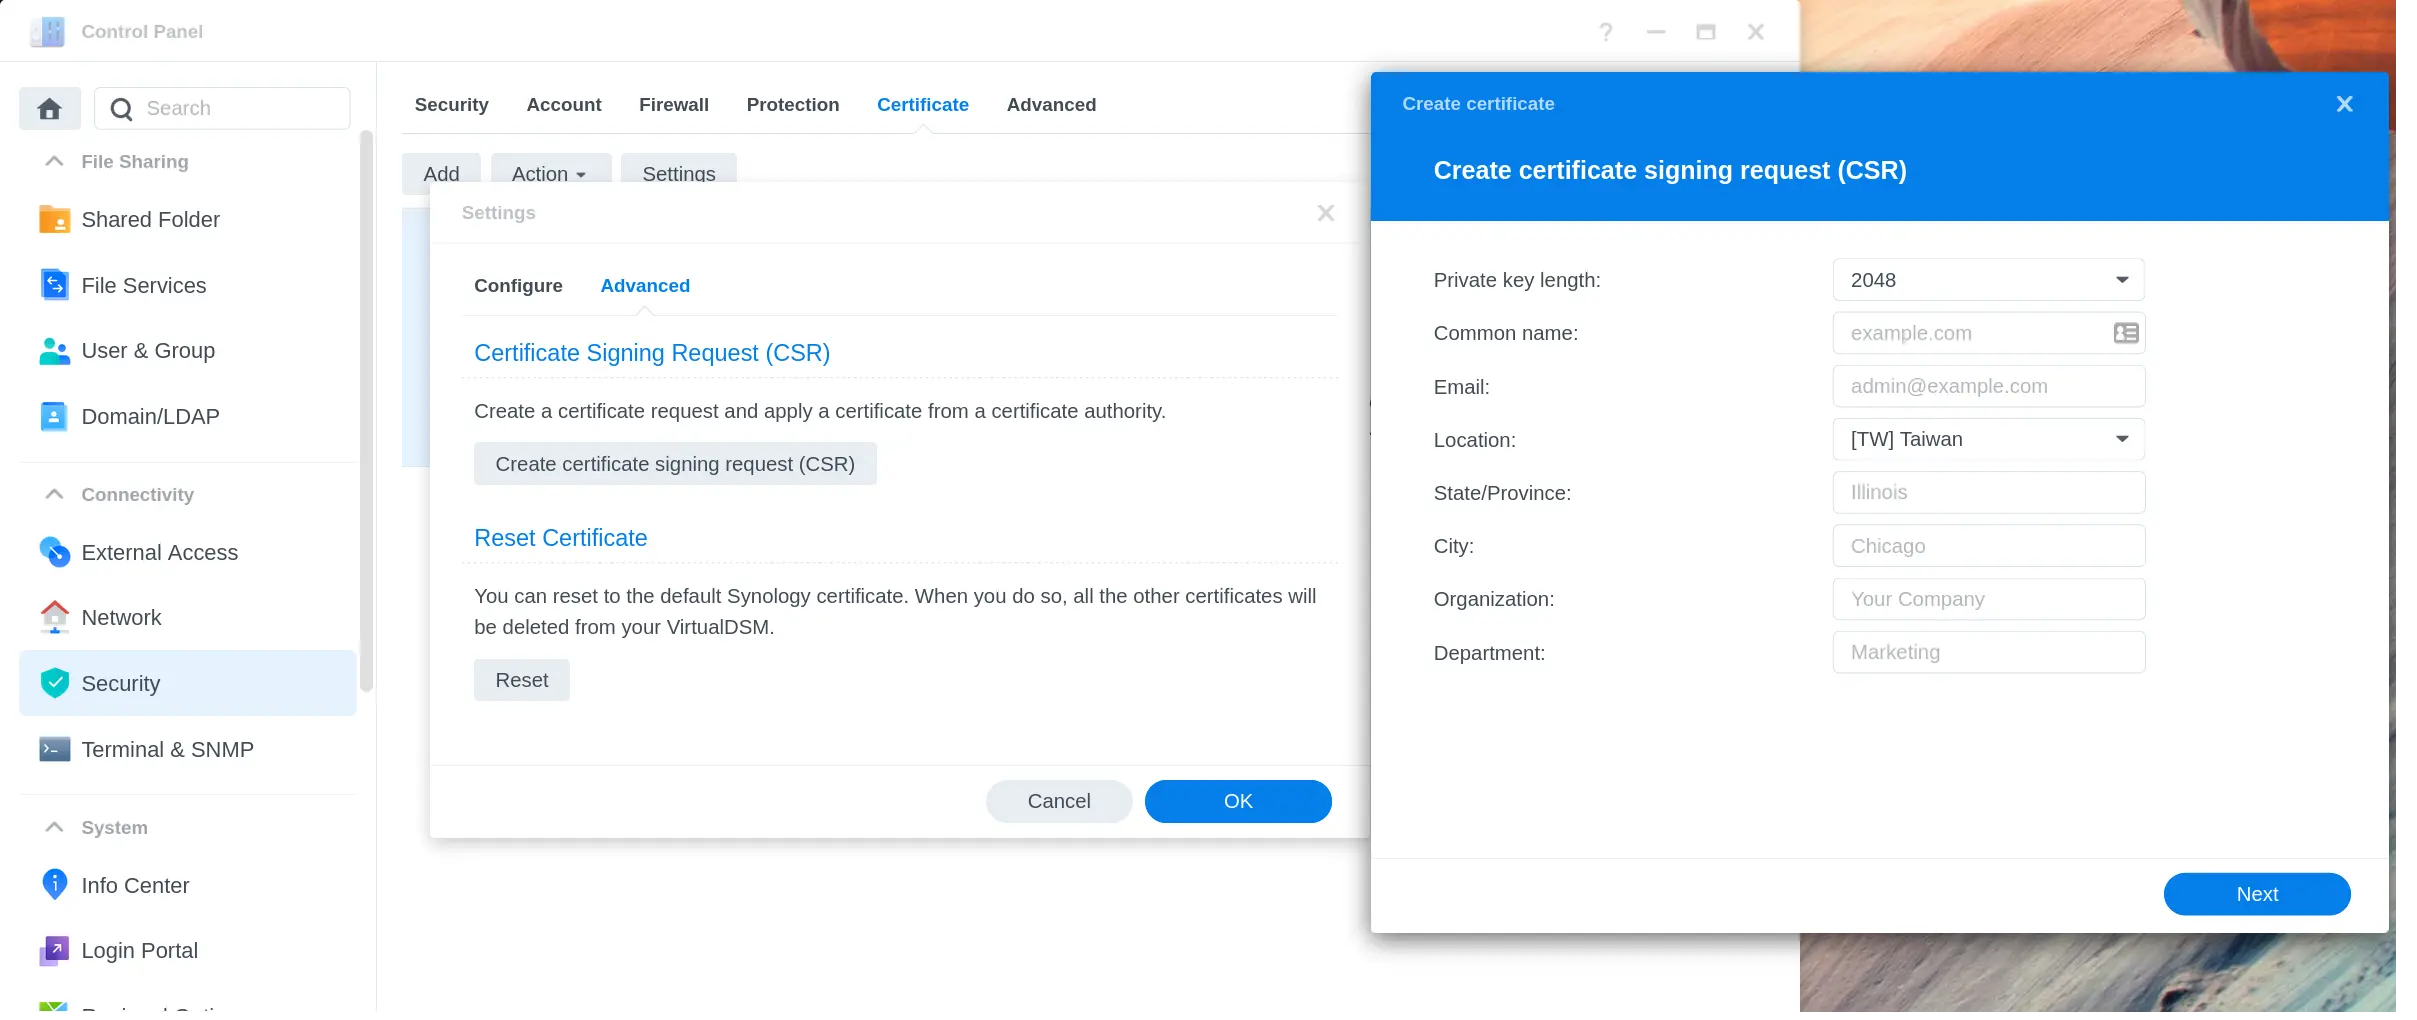Focus the State/Province input field
The image size is (2417, 1020).
tap(1988, 492)
